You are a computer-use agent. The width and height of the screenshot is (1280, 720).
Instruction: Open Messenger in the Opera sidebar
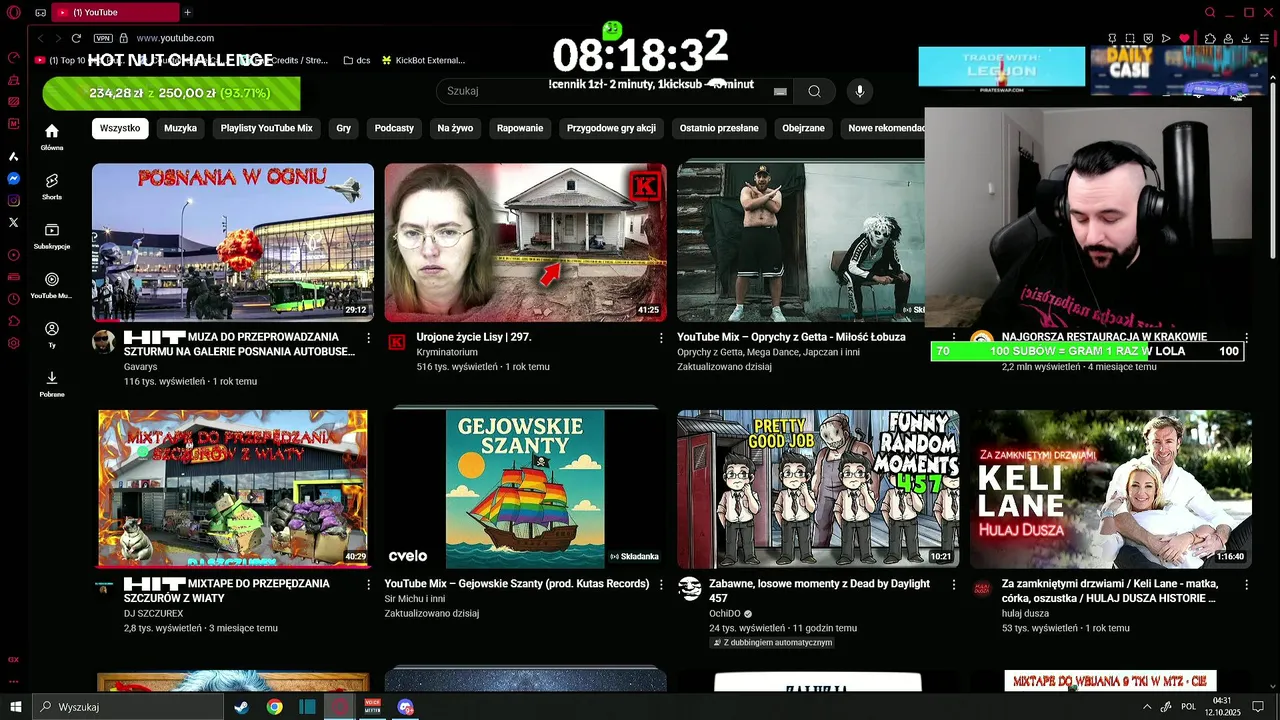(x=14, y=178)
